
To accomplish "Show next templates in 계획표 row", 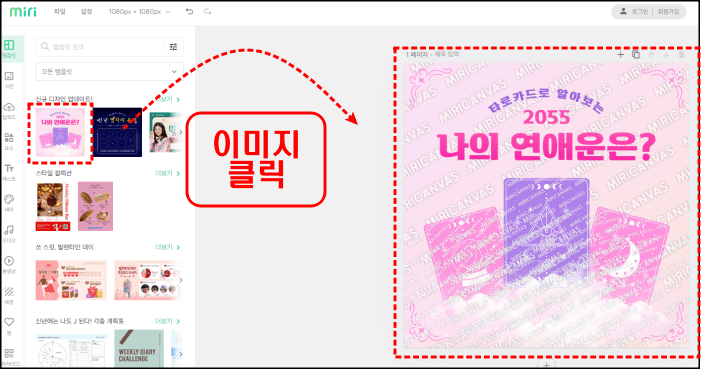I will (181, 354).
